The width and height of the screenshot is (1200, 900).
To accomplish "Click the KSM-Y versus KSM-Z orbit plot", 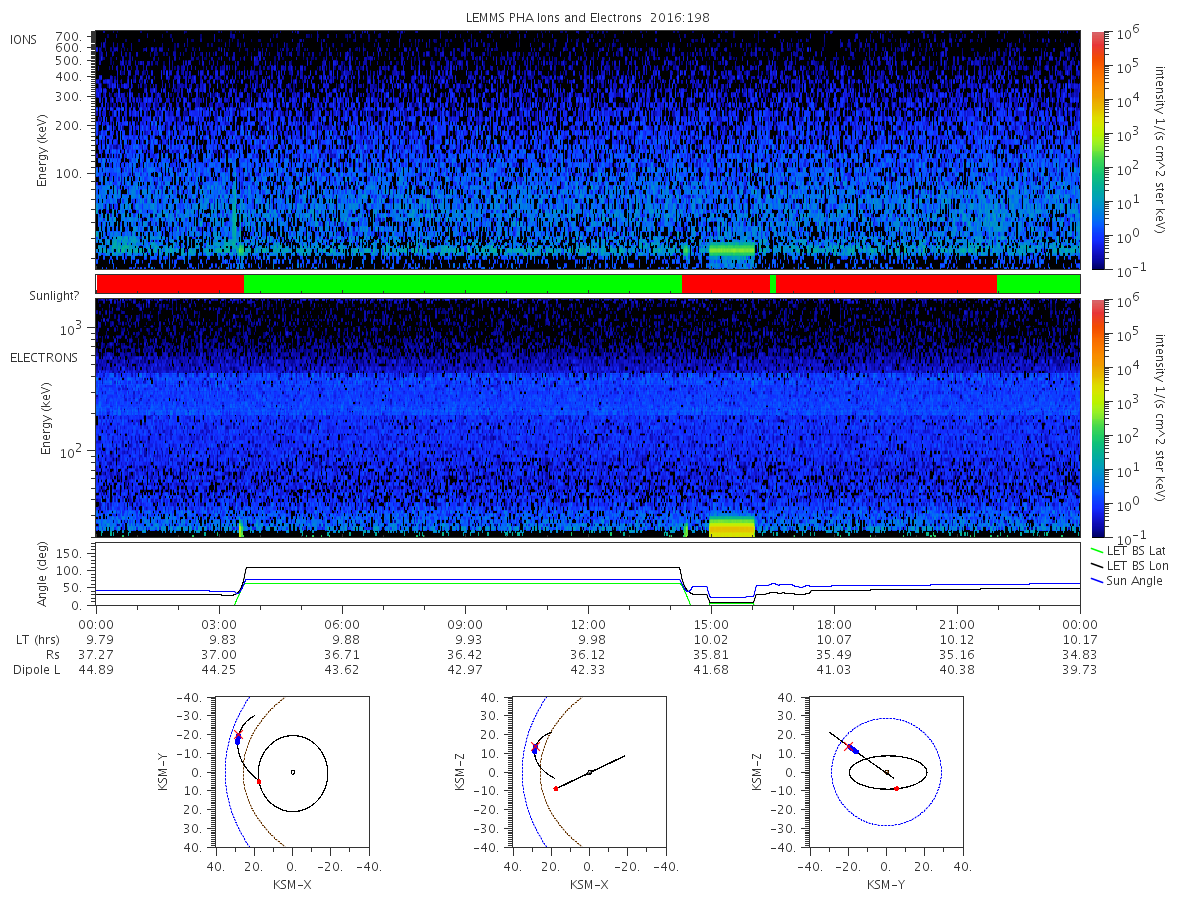I will tap(887, 772).
